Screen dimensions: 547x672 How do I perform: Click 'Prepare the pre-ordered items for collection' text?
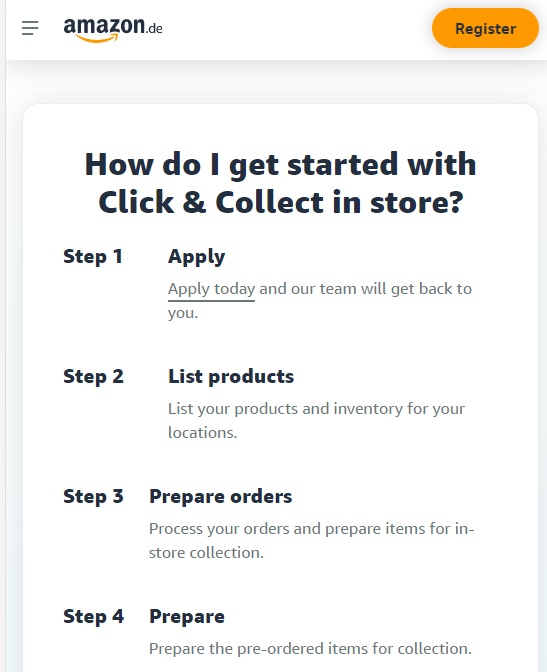310,649
